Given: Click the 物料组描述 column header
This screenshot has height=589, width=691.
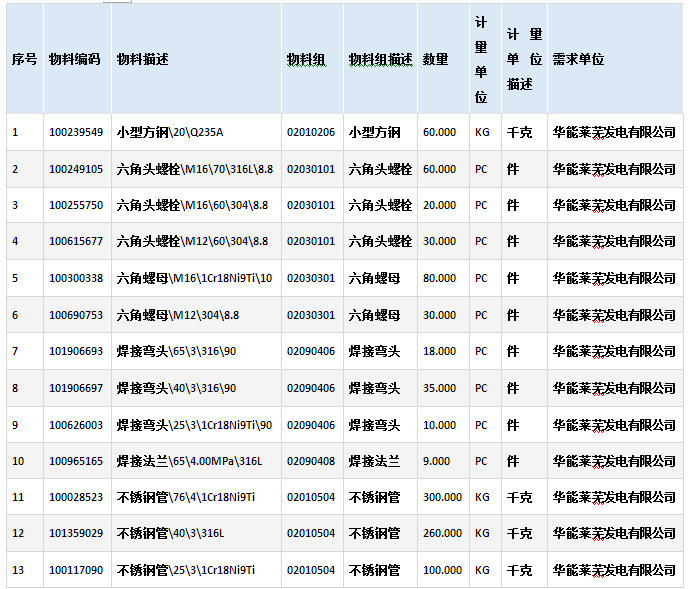Looking at the screenshot, I should point(380,59).
